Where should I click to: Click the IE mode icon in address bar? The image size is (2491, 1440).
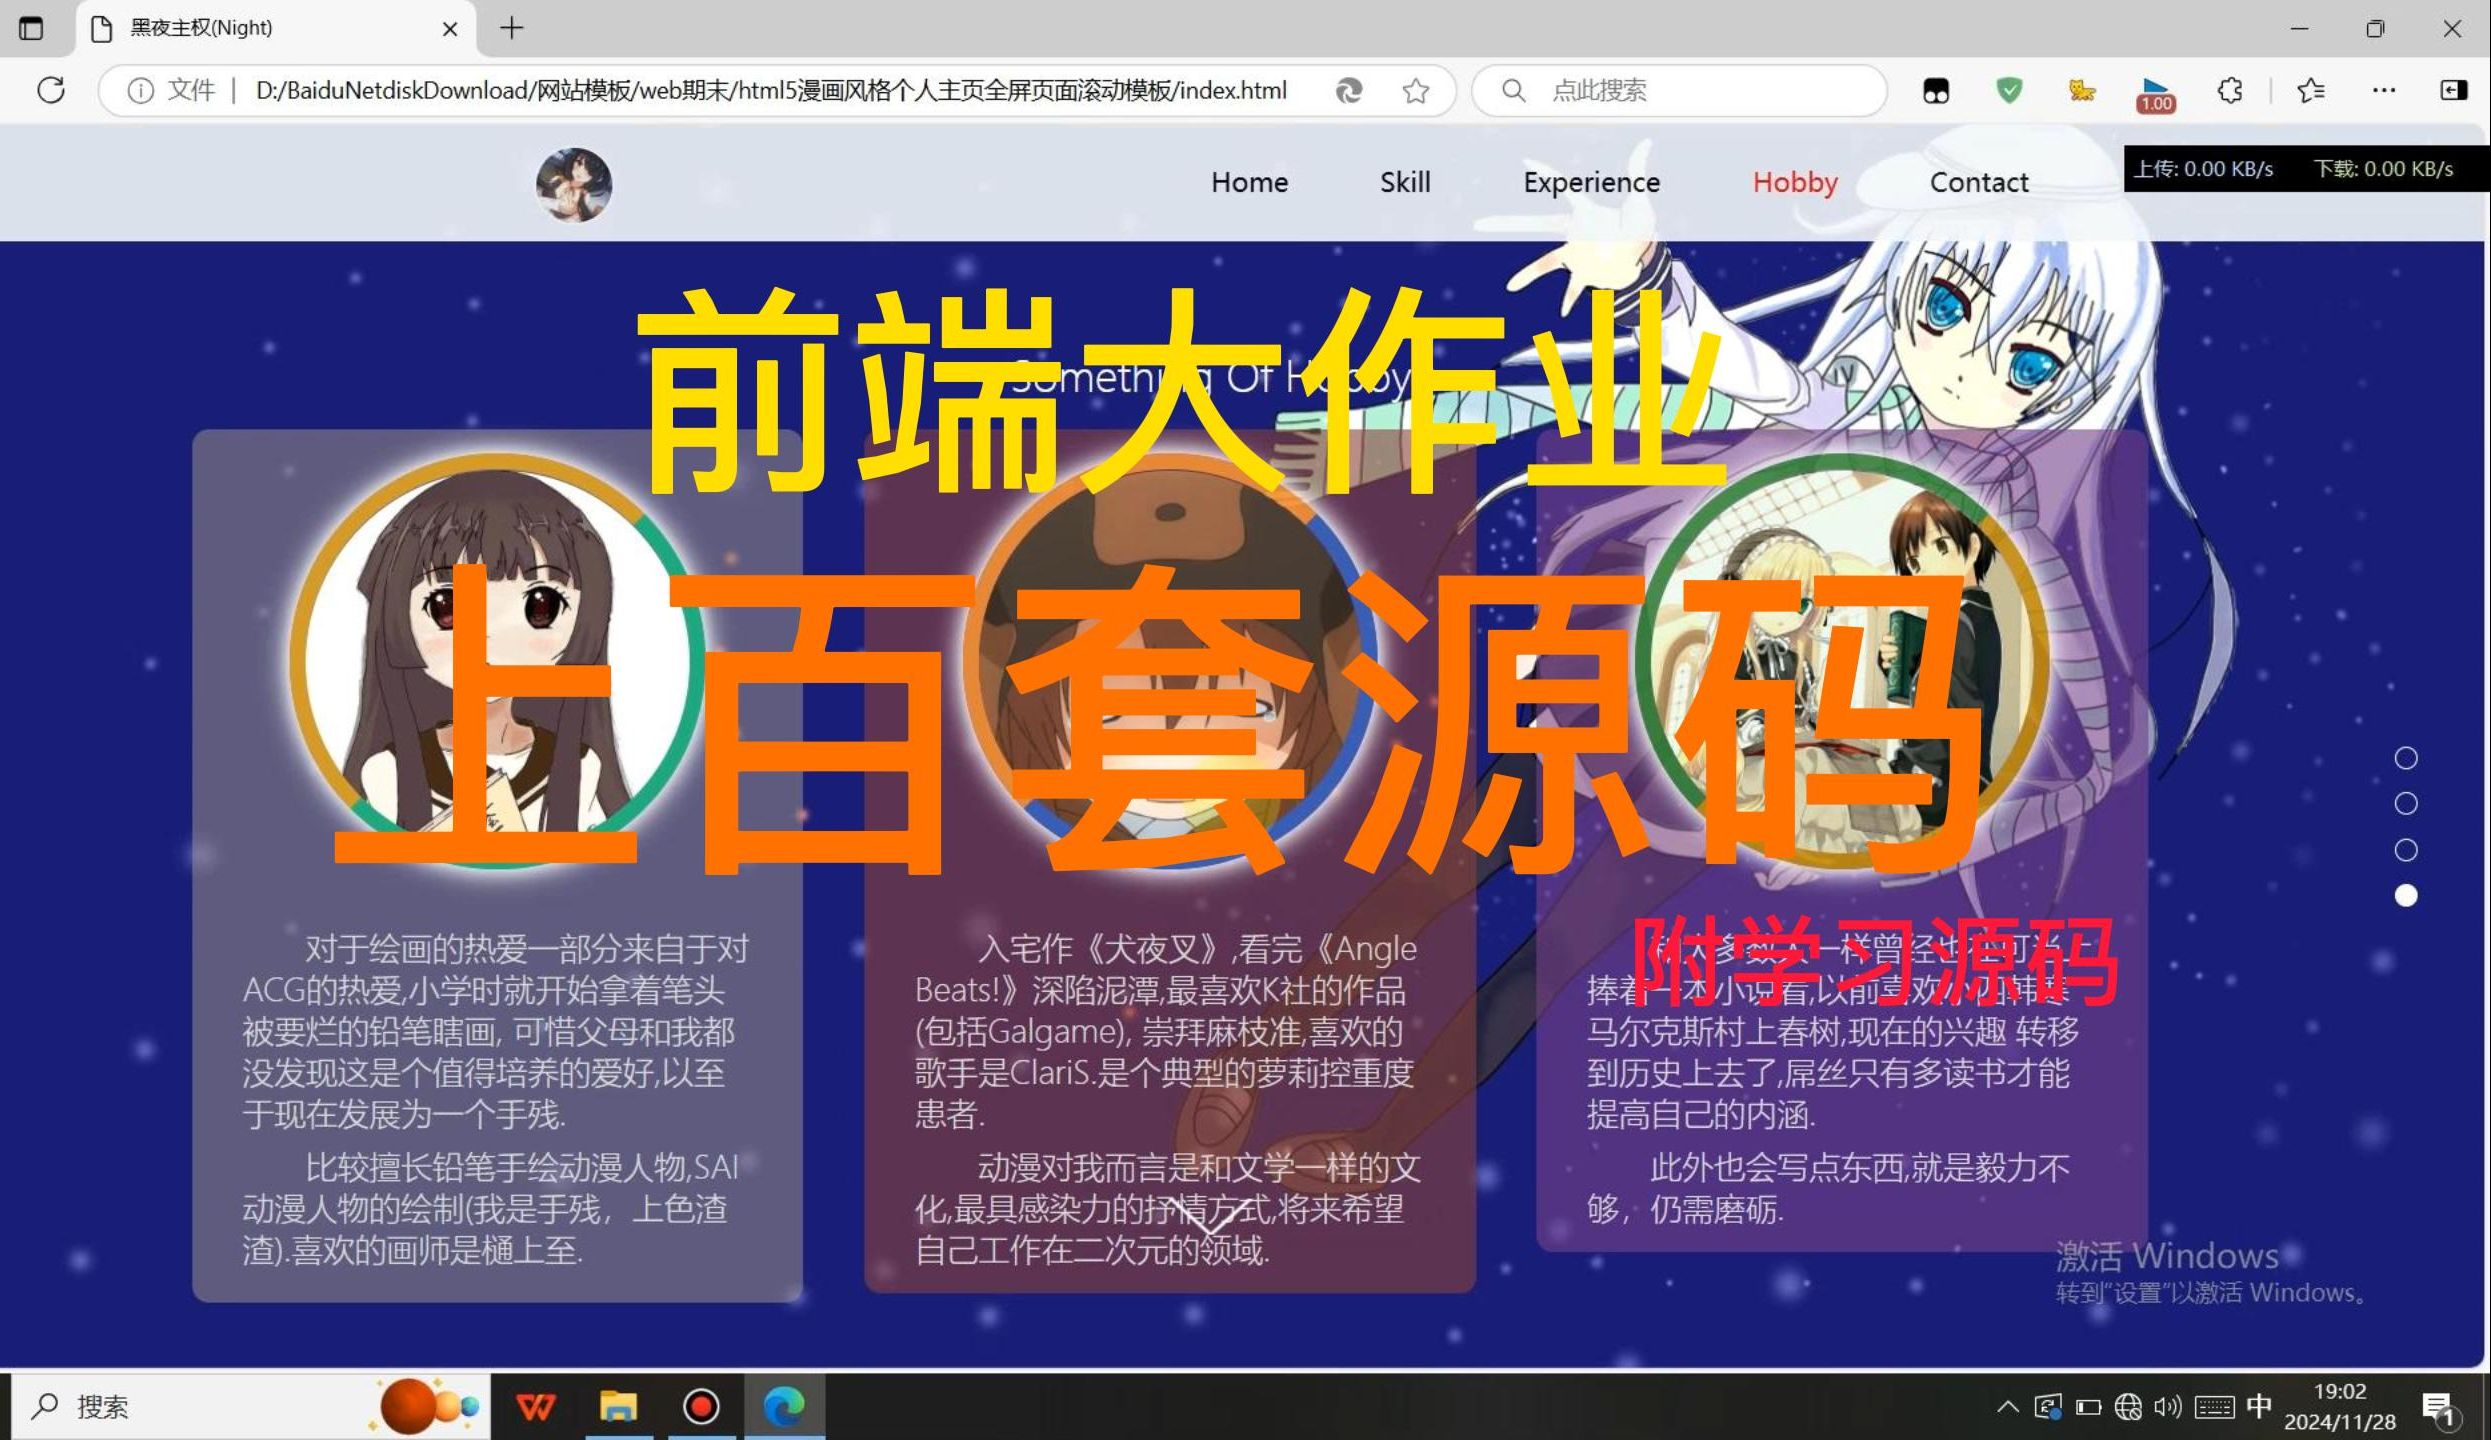pyautogui.click(x=1348, y=91)
